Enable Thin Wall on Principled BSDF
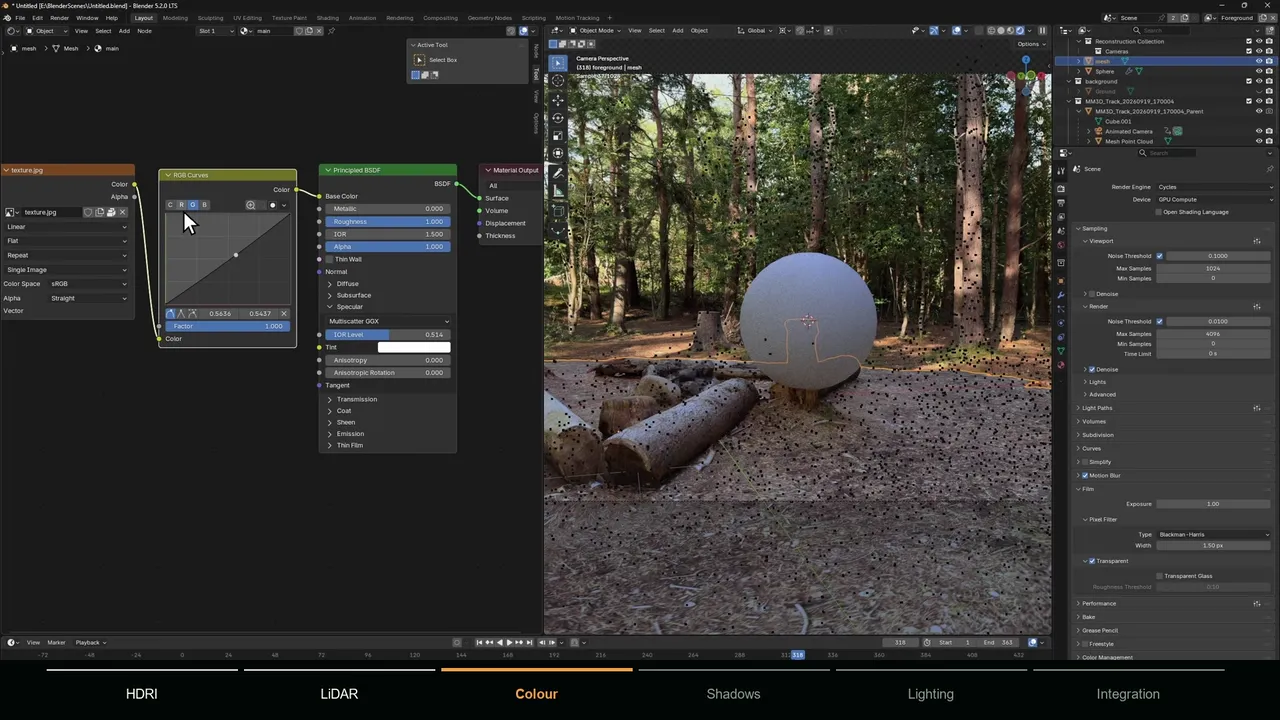This screenshot has width=1280, height=720. coord(330,259)
